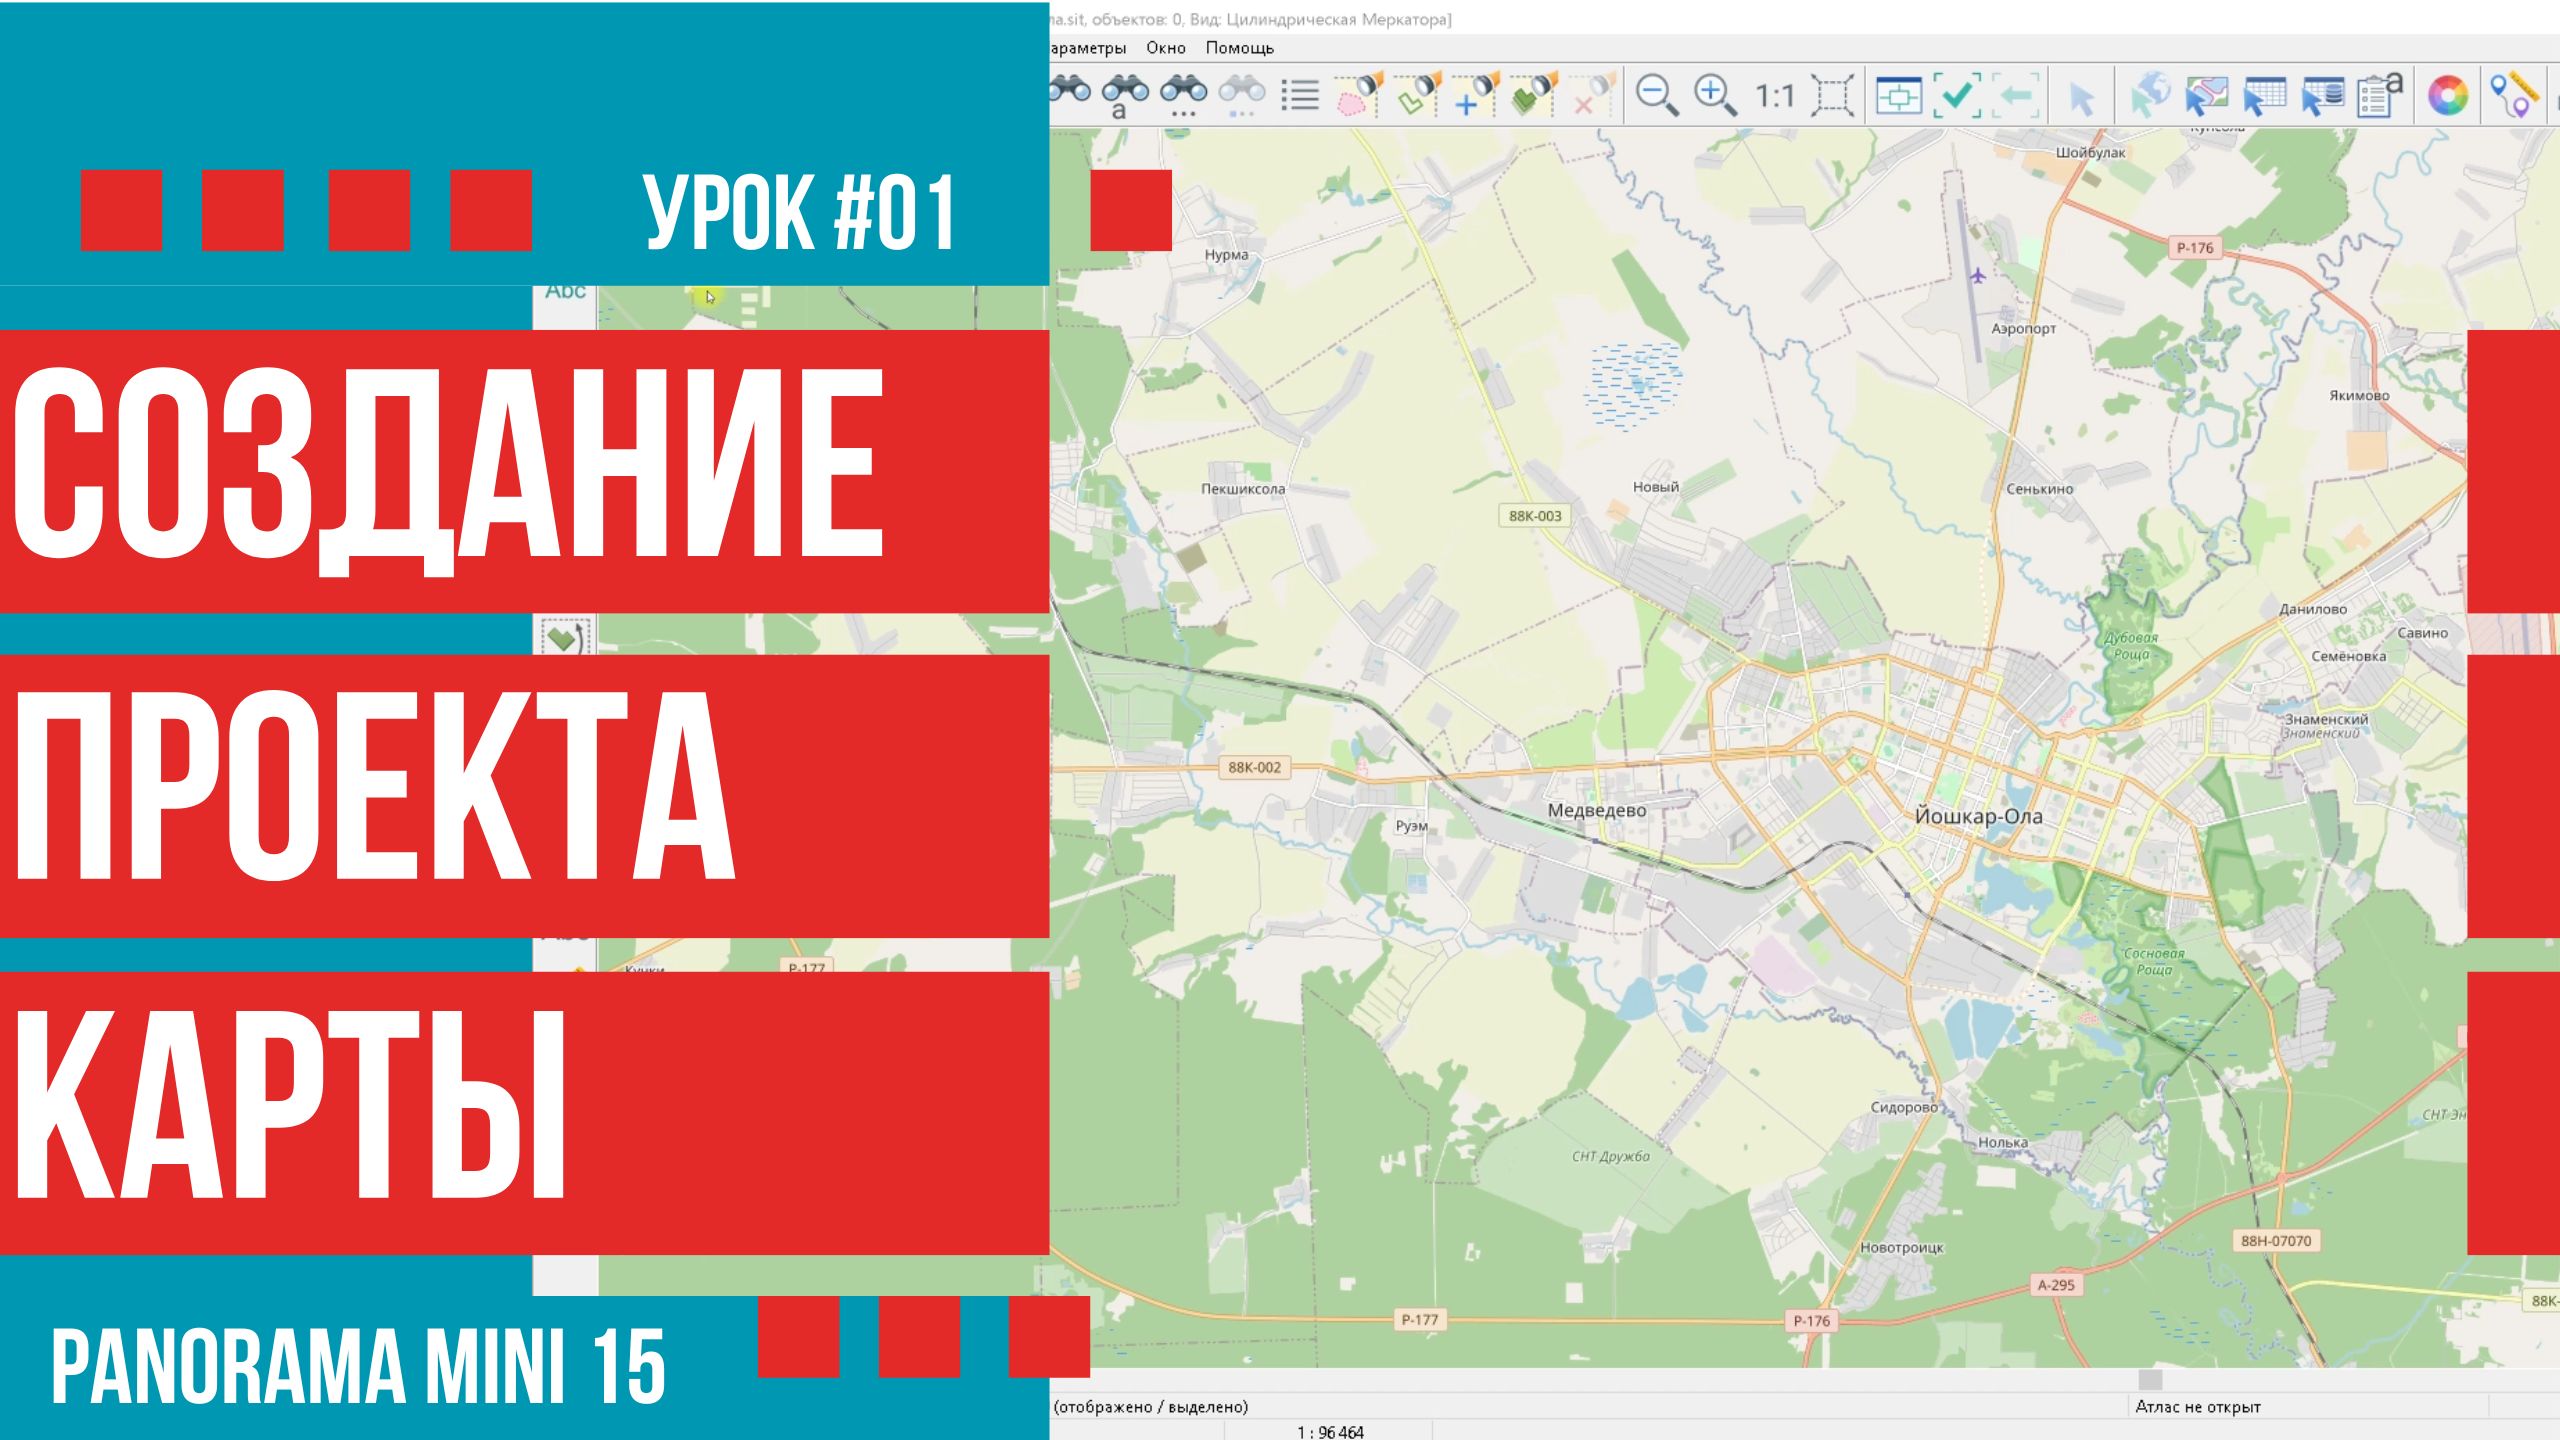Open the color wheel palette icon
This screenshot has width=2560, height=1440.
2447,96
